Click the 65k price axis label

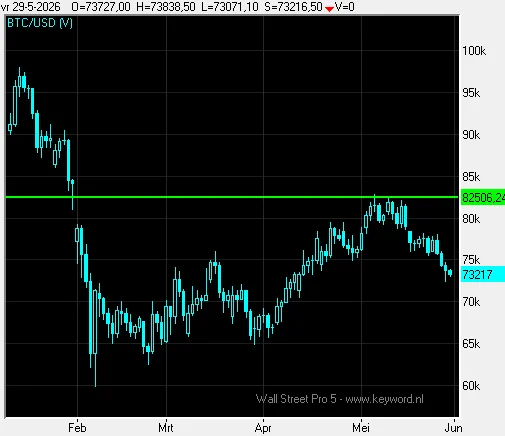pyautogui.click(x=471, y=344)
